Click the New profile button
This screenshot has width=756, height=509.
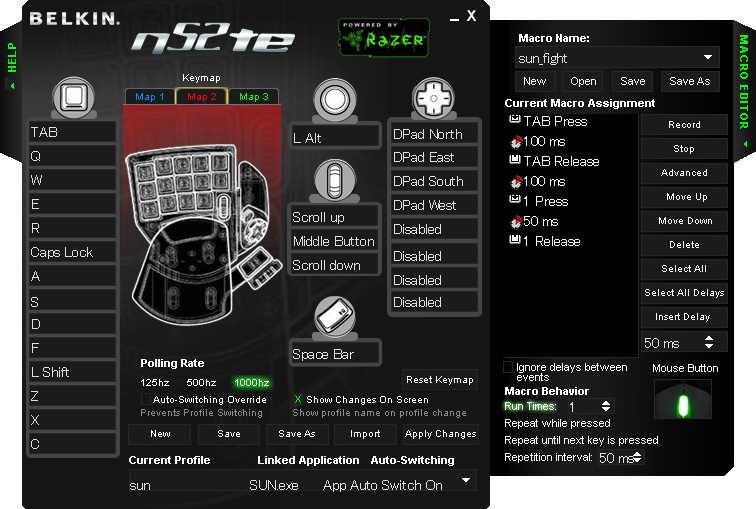160,434
